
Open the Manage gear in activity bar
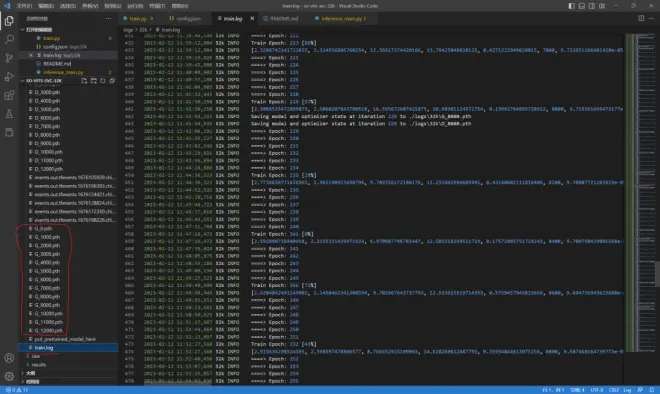coord(9,376)
